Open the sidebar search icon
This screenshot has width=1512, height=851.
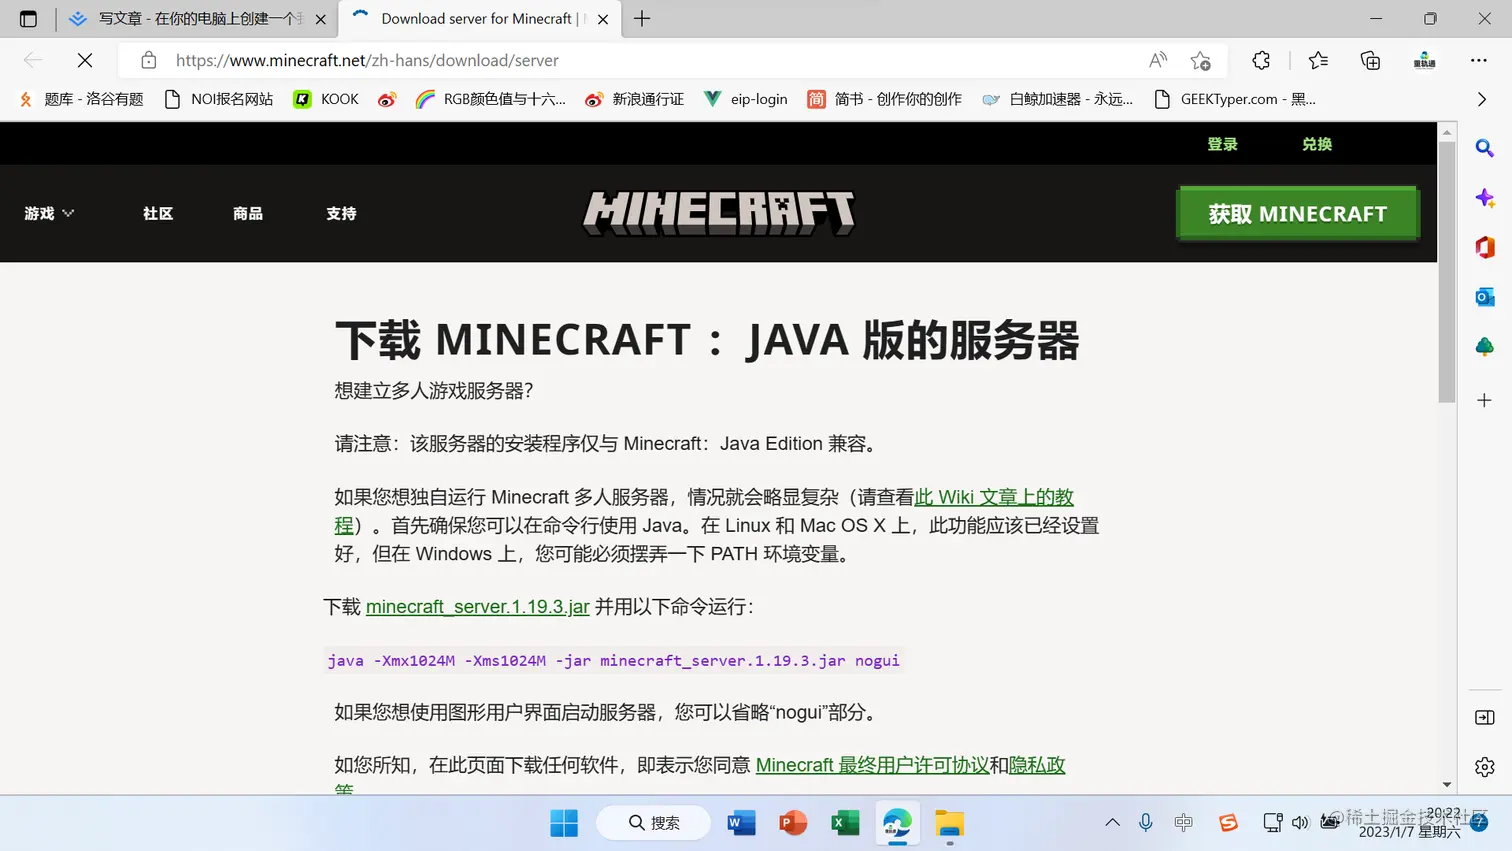click(1485, 149)
